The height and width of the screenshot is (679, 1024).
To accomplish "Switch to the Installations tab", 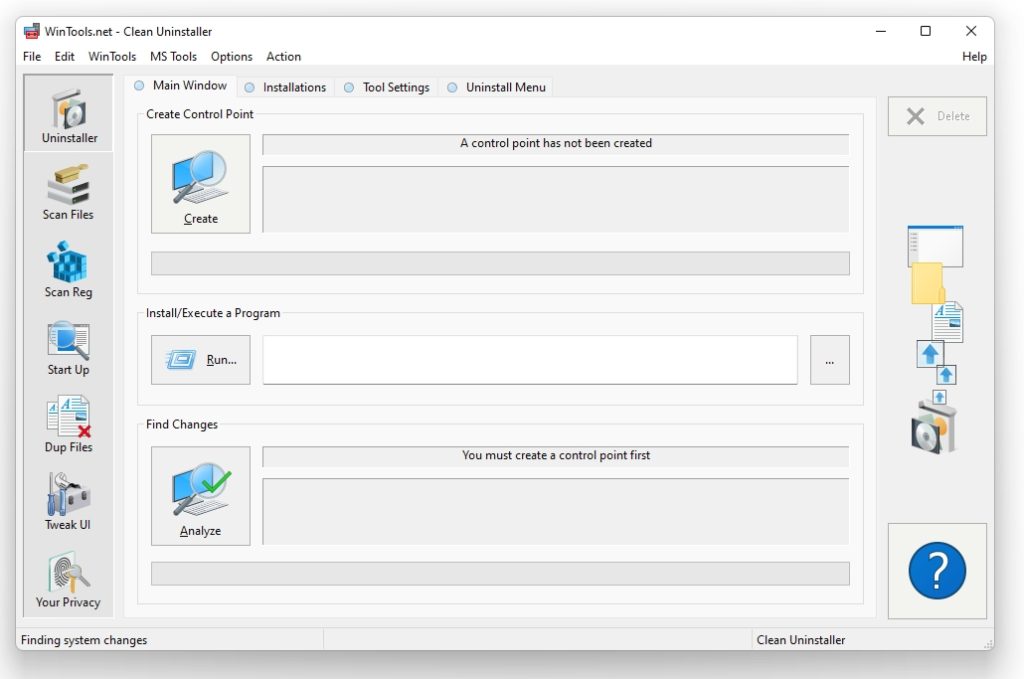I will click(285, 87).
